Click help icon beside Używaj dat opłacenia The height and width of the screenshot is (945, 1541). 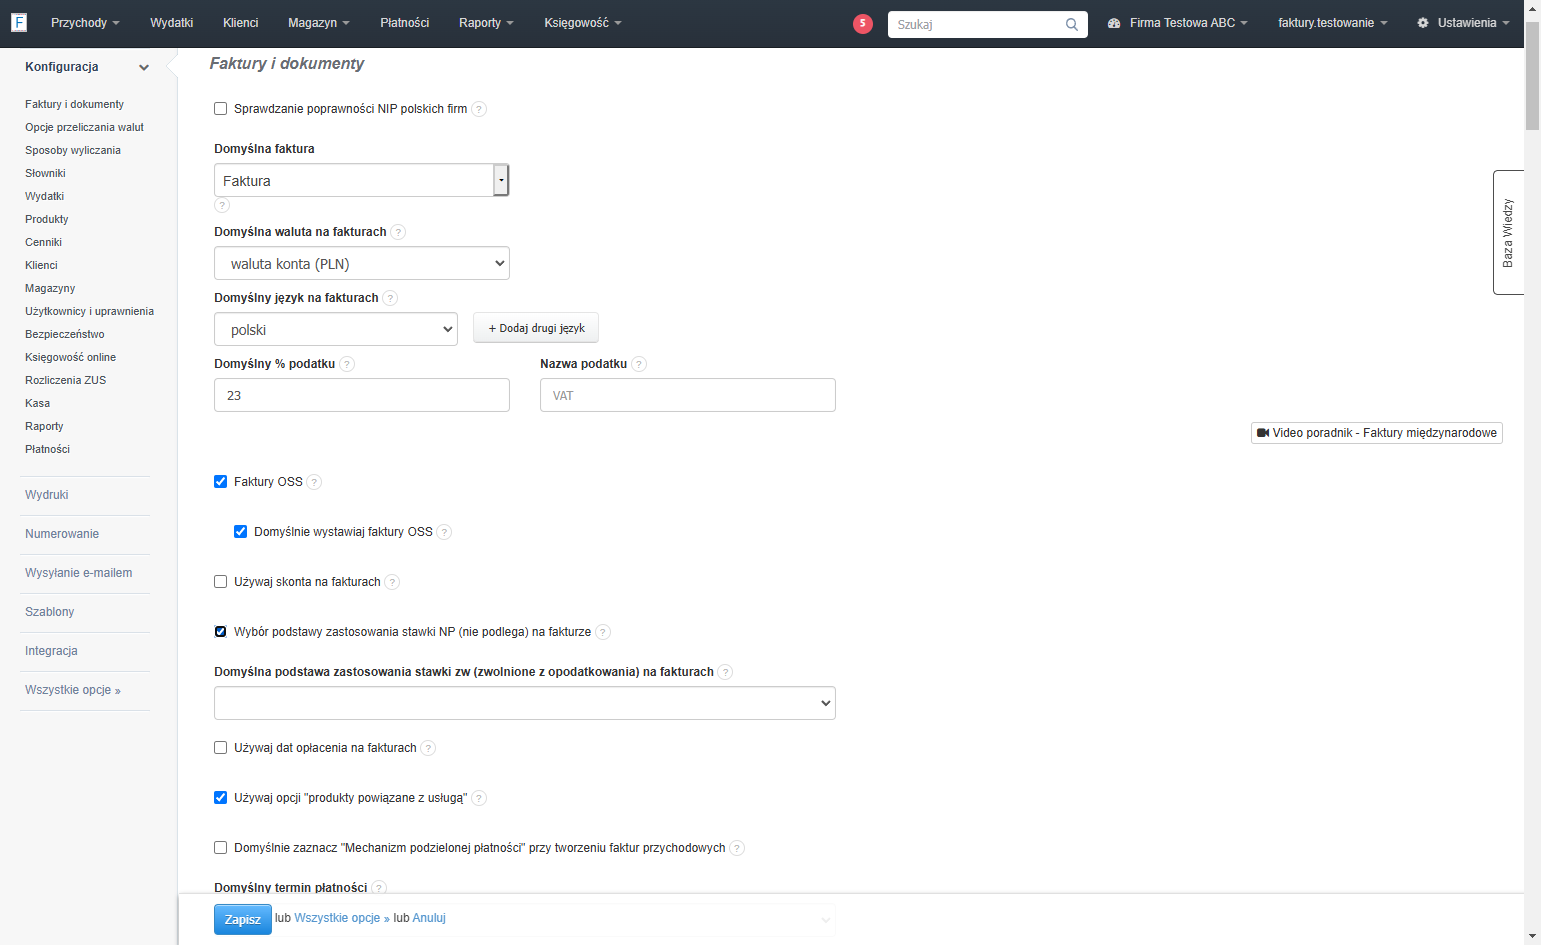[x=428, y=748]
